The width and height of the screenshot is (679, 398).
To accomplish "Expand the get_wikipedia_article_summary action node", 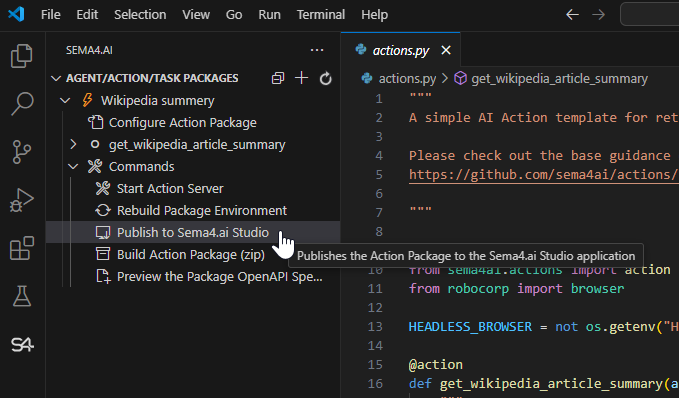I will (x=73, y=144).
